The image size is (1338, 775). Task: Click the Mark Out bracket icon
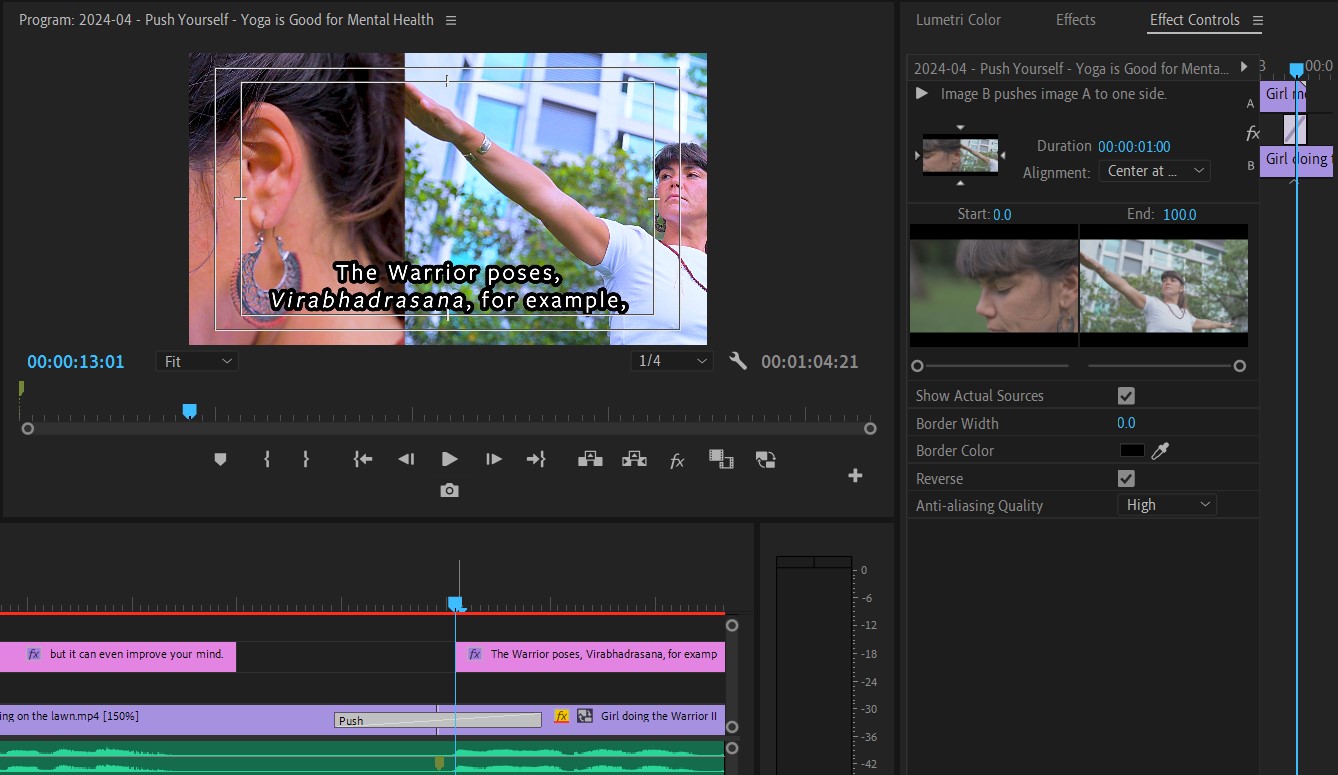coord(306,459)
